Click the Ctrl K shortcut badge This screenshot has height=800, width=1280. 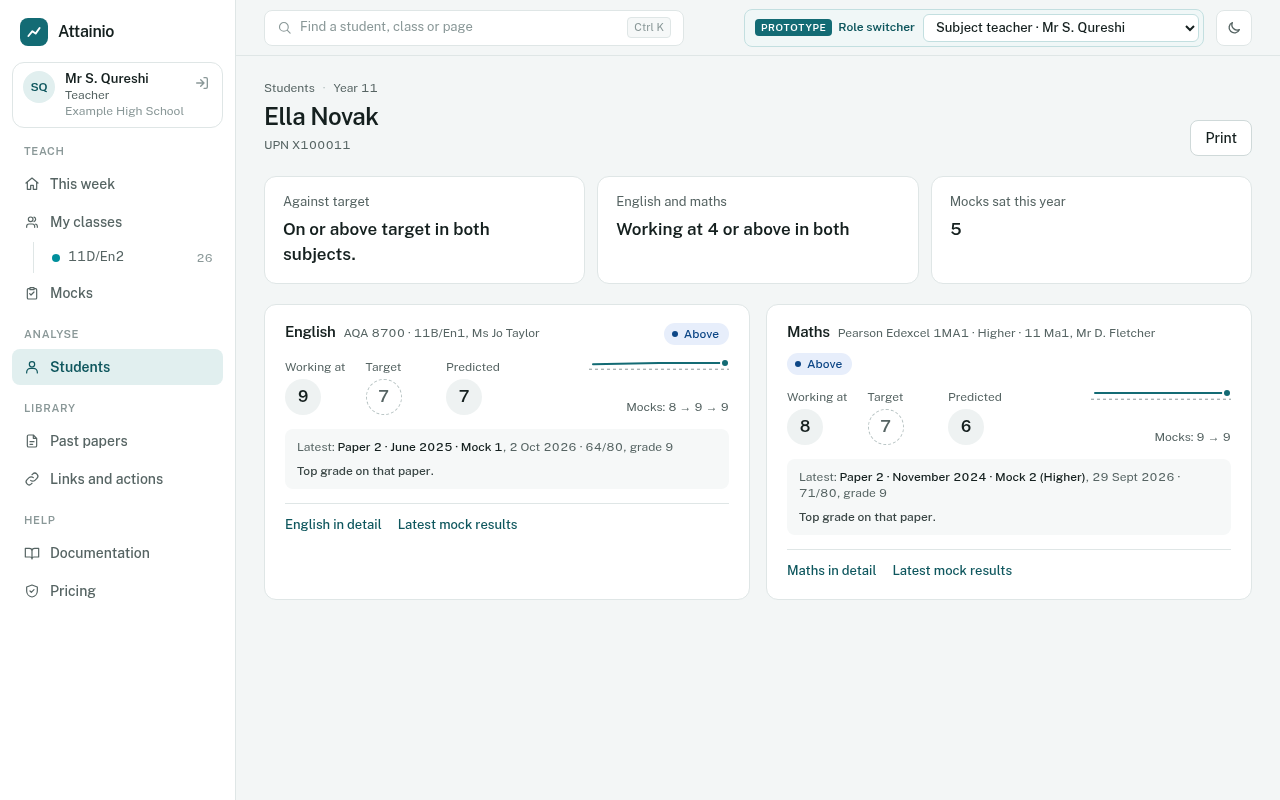point(649,28)
